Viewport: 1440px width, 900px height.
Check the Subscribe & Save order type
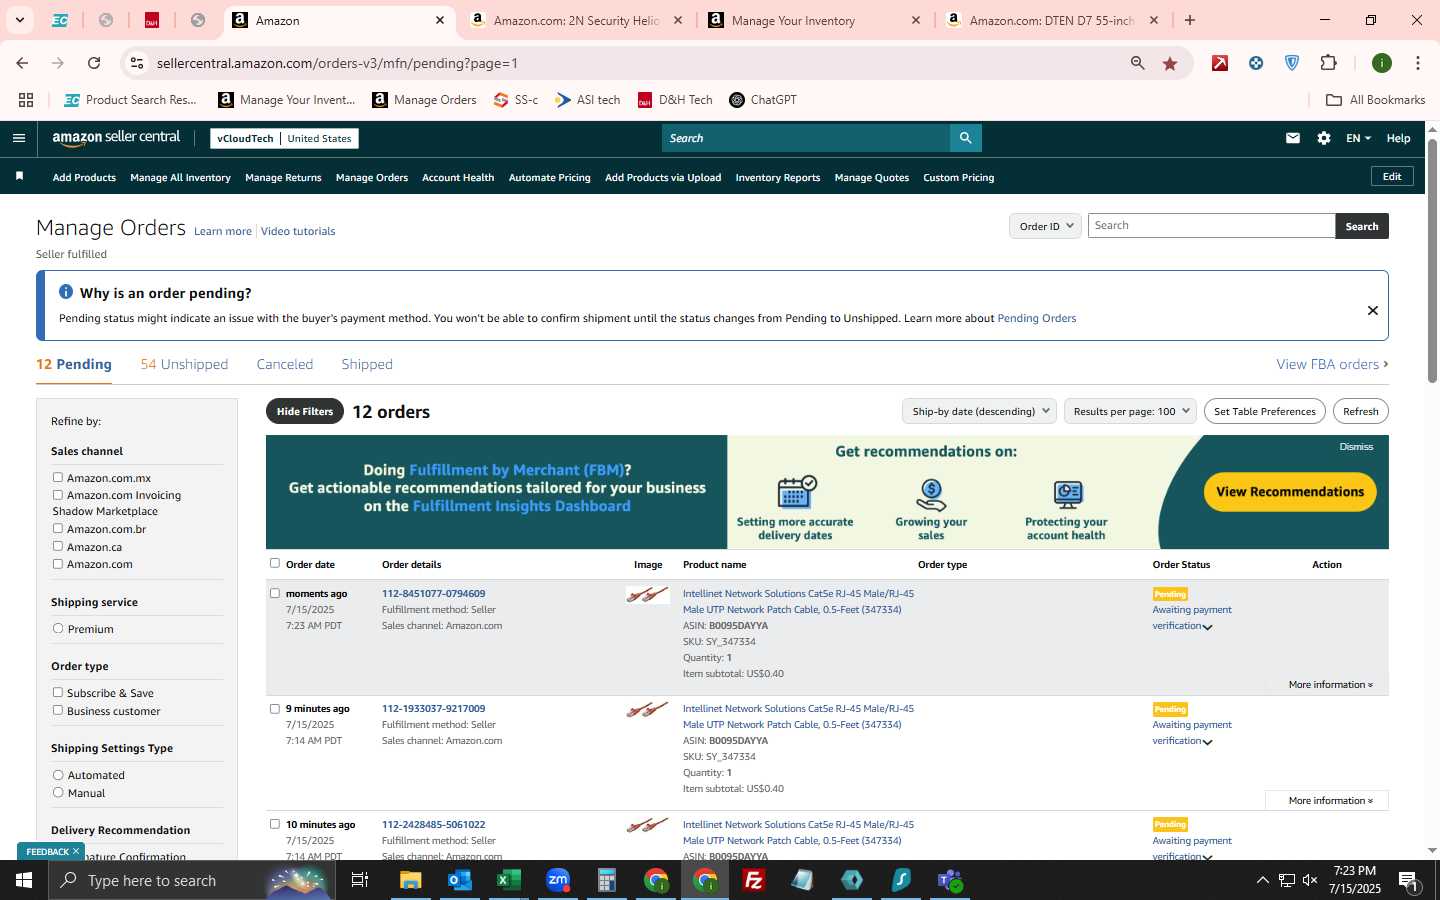point(58,692)
